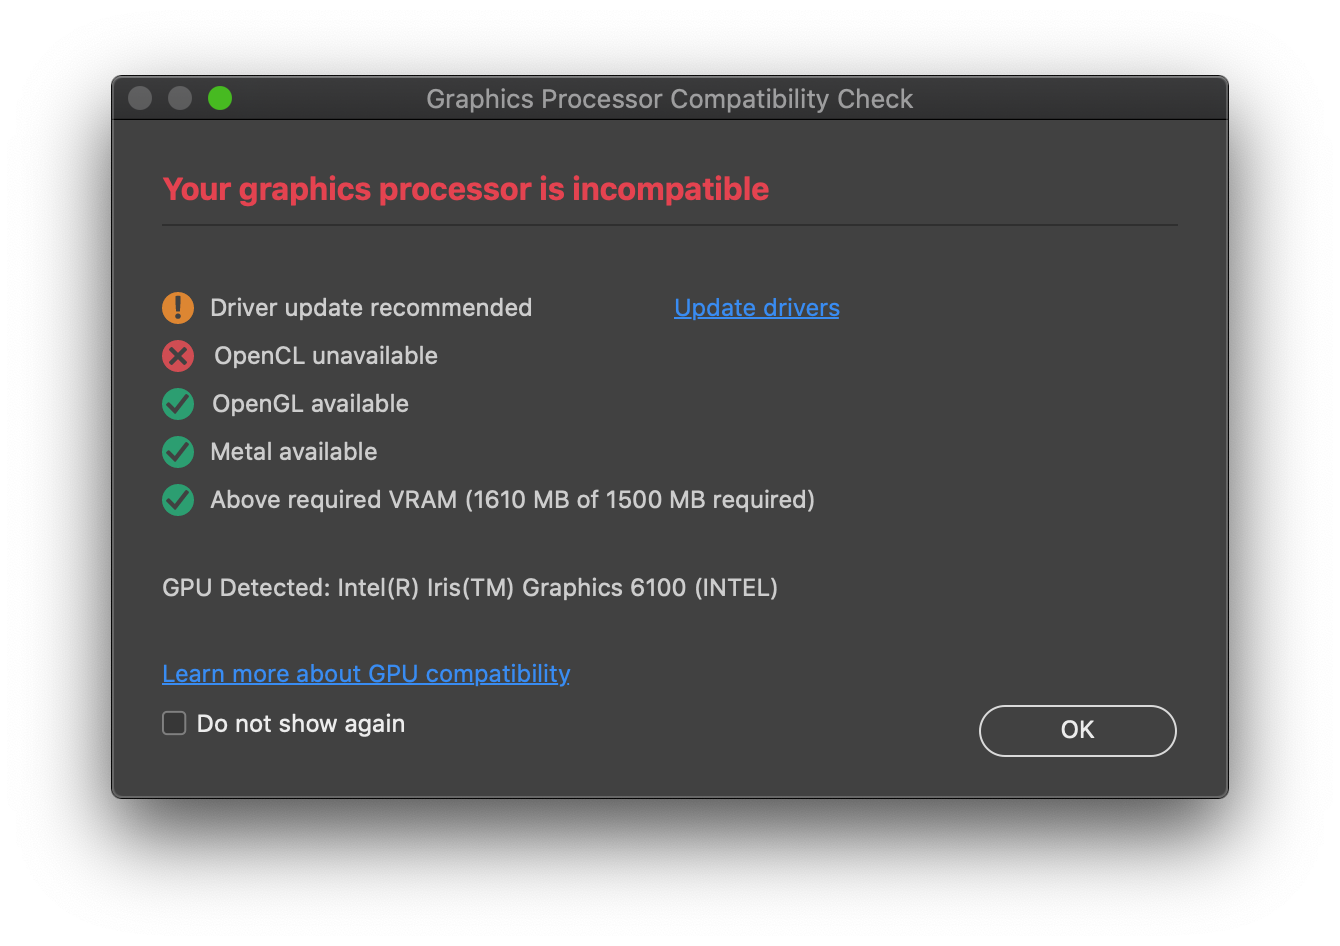
Task: Click the red X beside OpenCL unavailable
Action: 177,356
